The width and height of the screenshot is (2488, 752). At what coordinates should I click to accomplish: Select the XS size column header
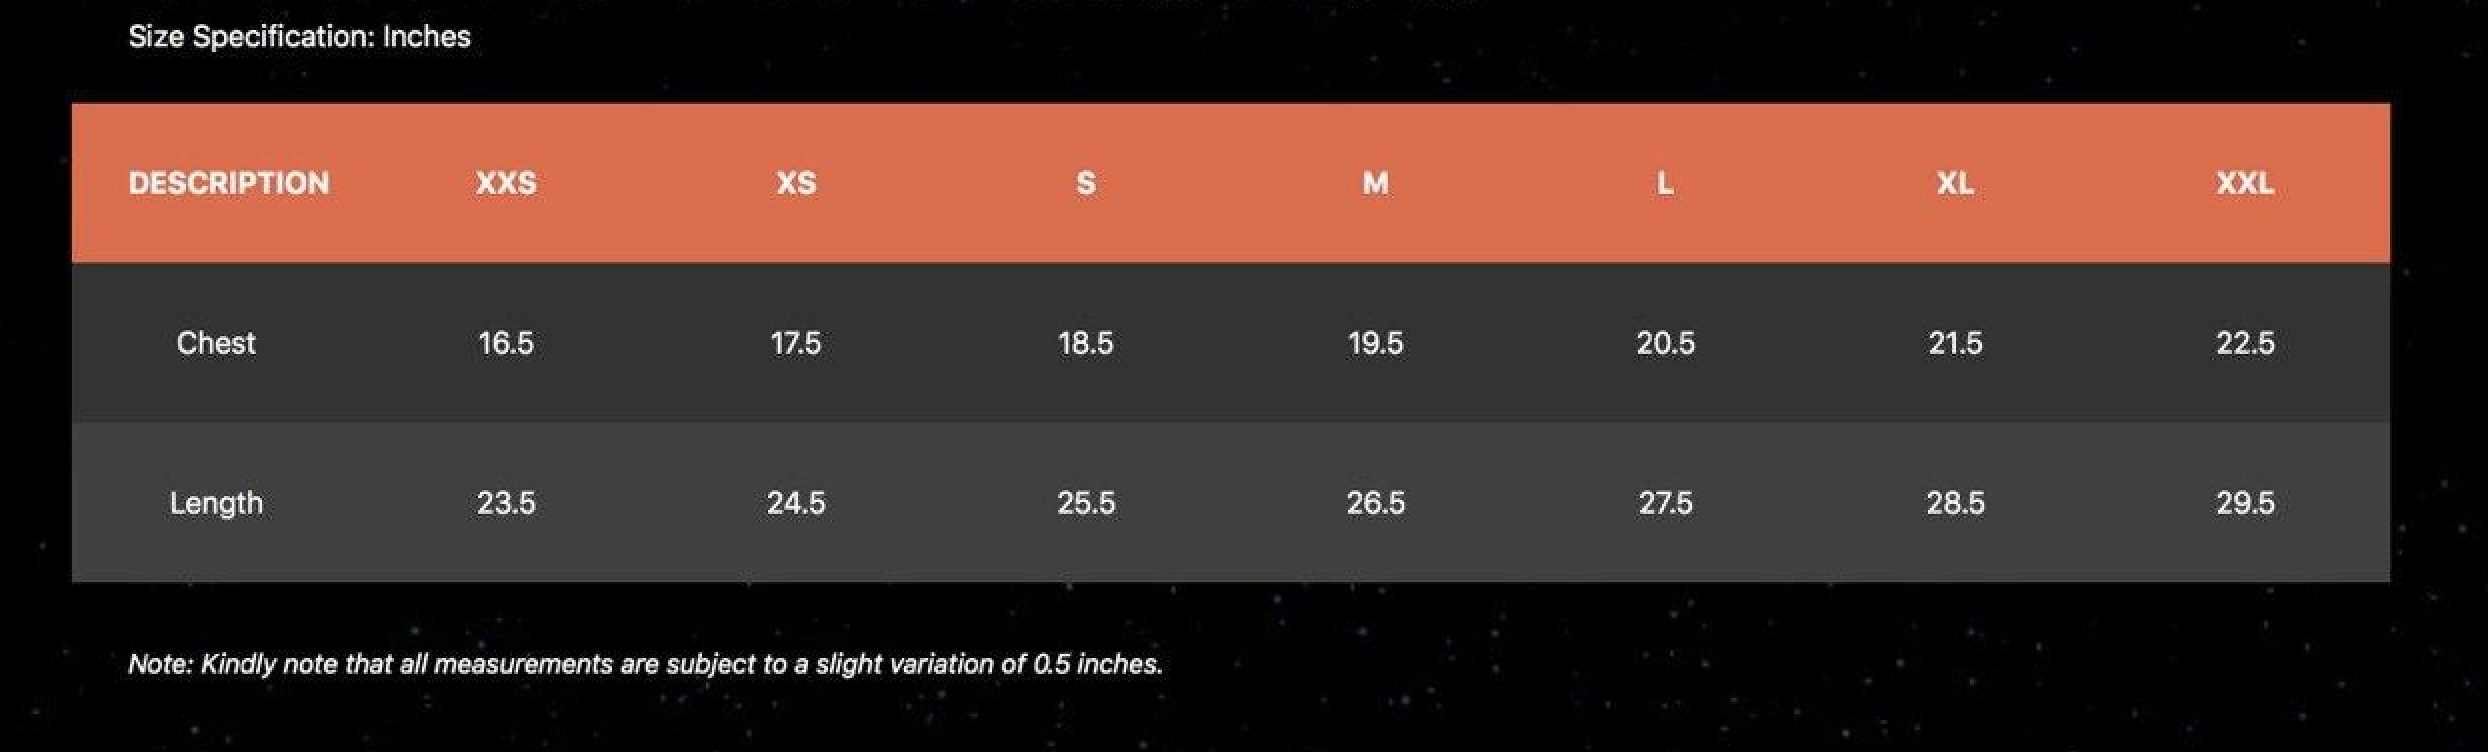(796, 183)
